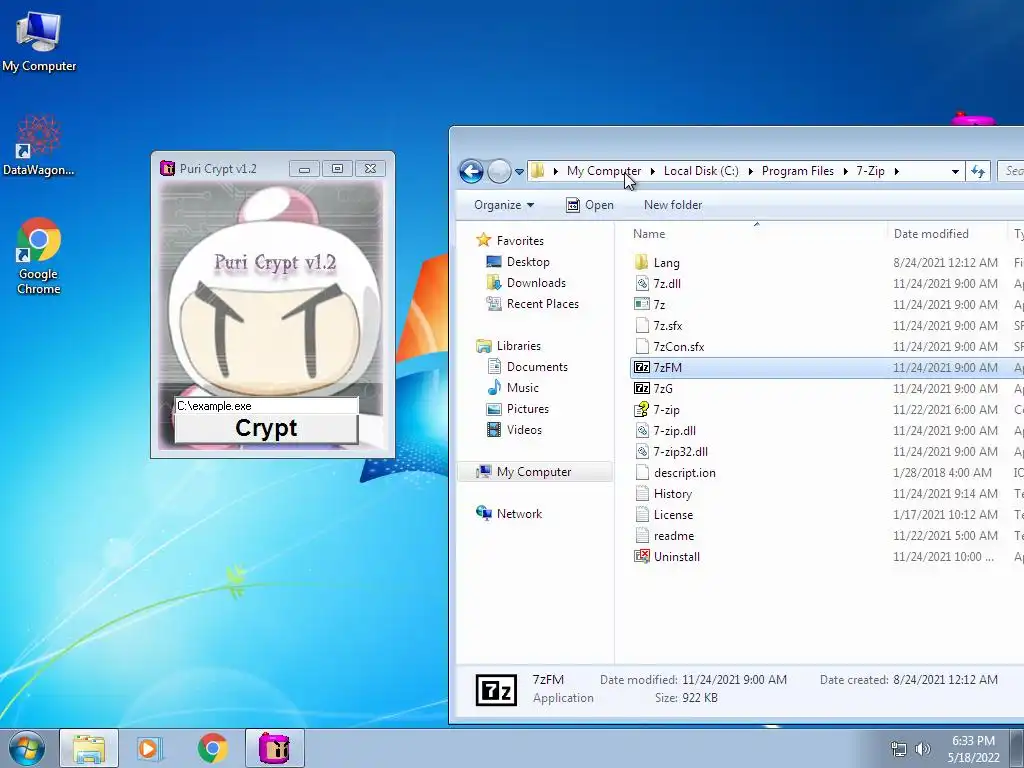Open volume control tray icon

pos(923,749)
